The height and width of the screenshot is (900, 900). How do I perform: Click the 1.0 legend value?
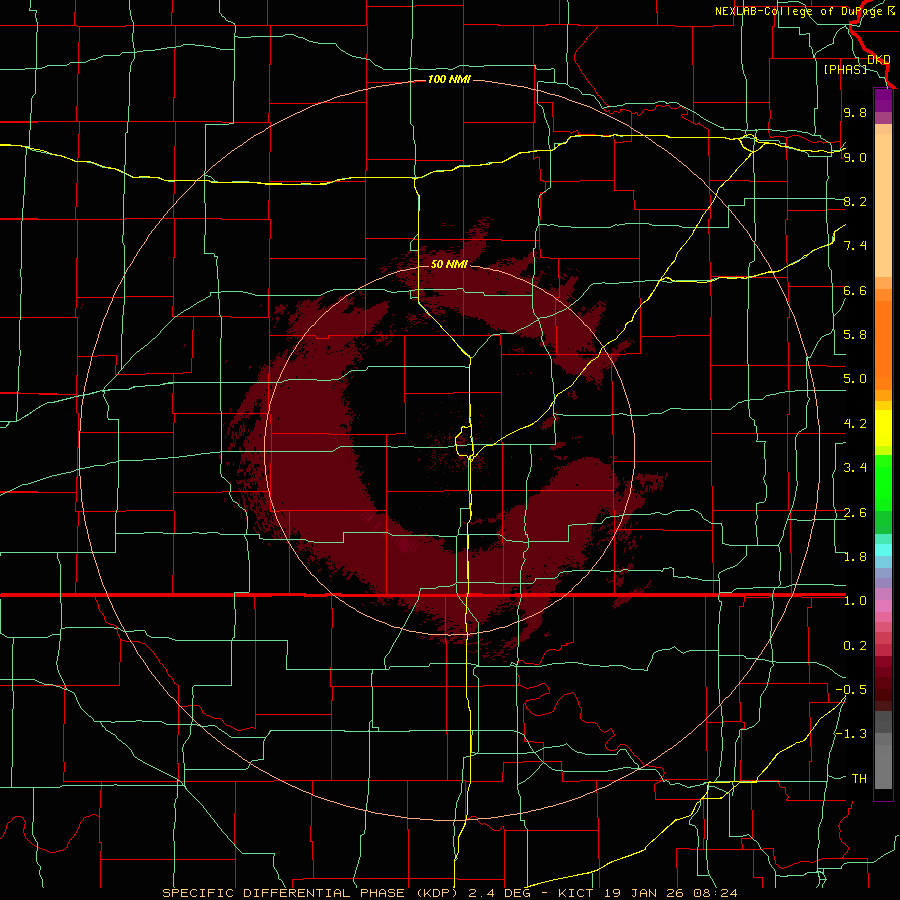click(855, 601)
